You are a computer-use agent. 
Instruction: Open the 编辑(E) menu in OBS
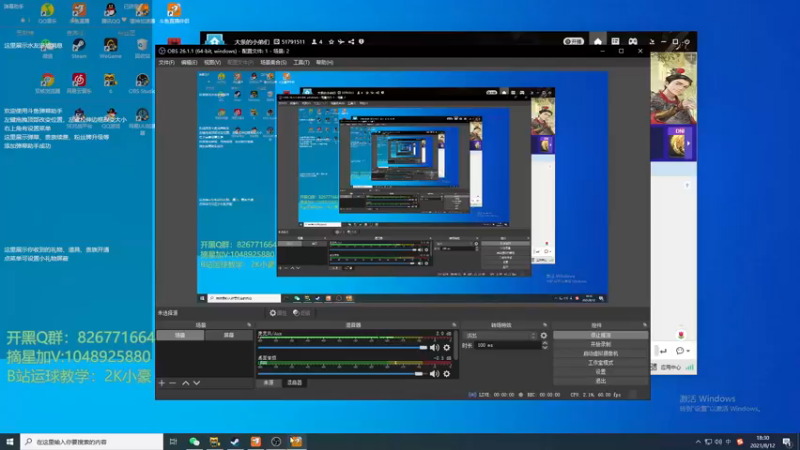(x=189, y=62)
